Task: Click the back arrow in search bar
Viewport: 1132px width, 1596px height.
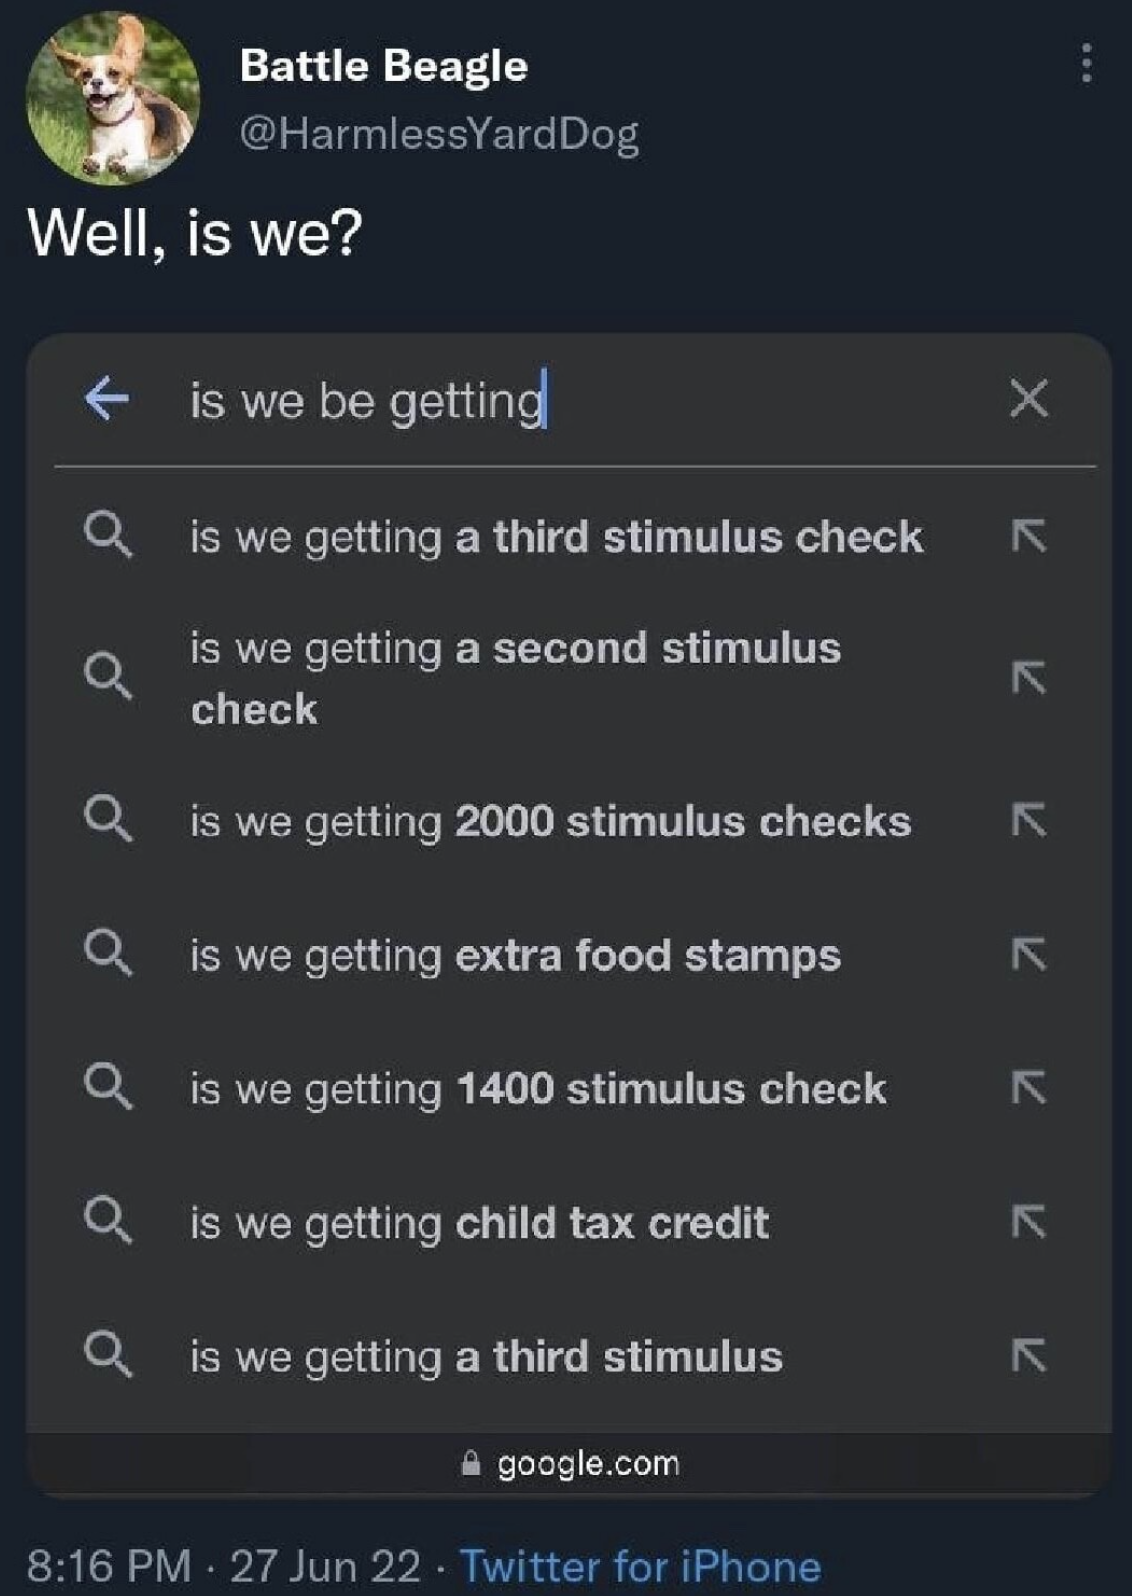Action: click(107, 399)
